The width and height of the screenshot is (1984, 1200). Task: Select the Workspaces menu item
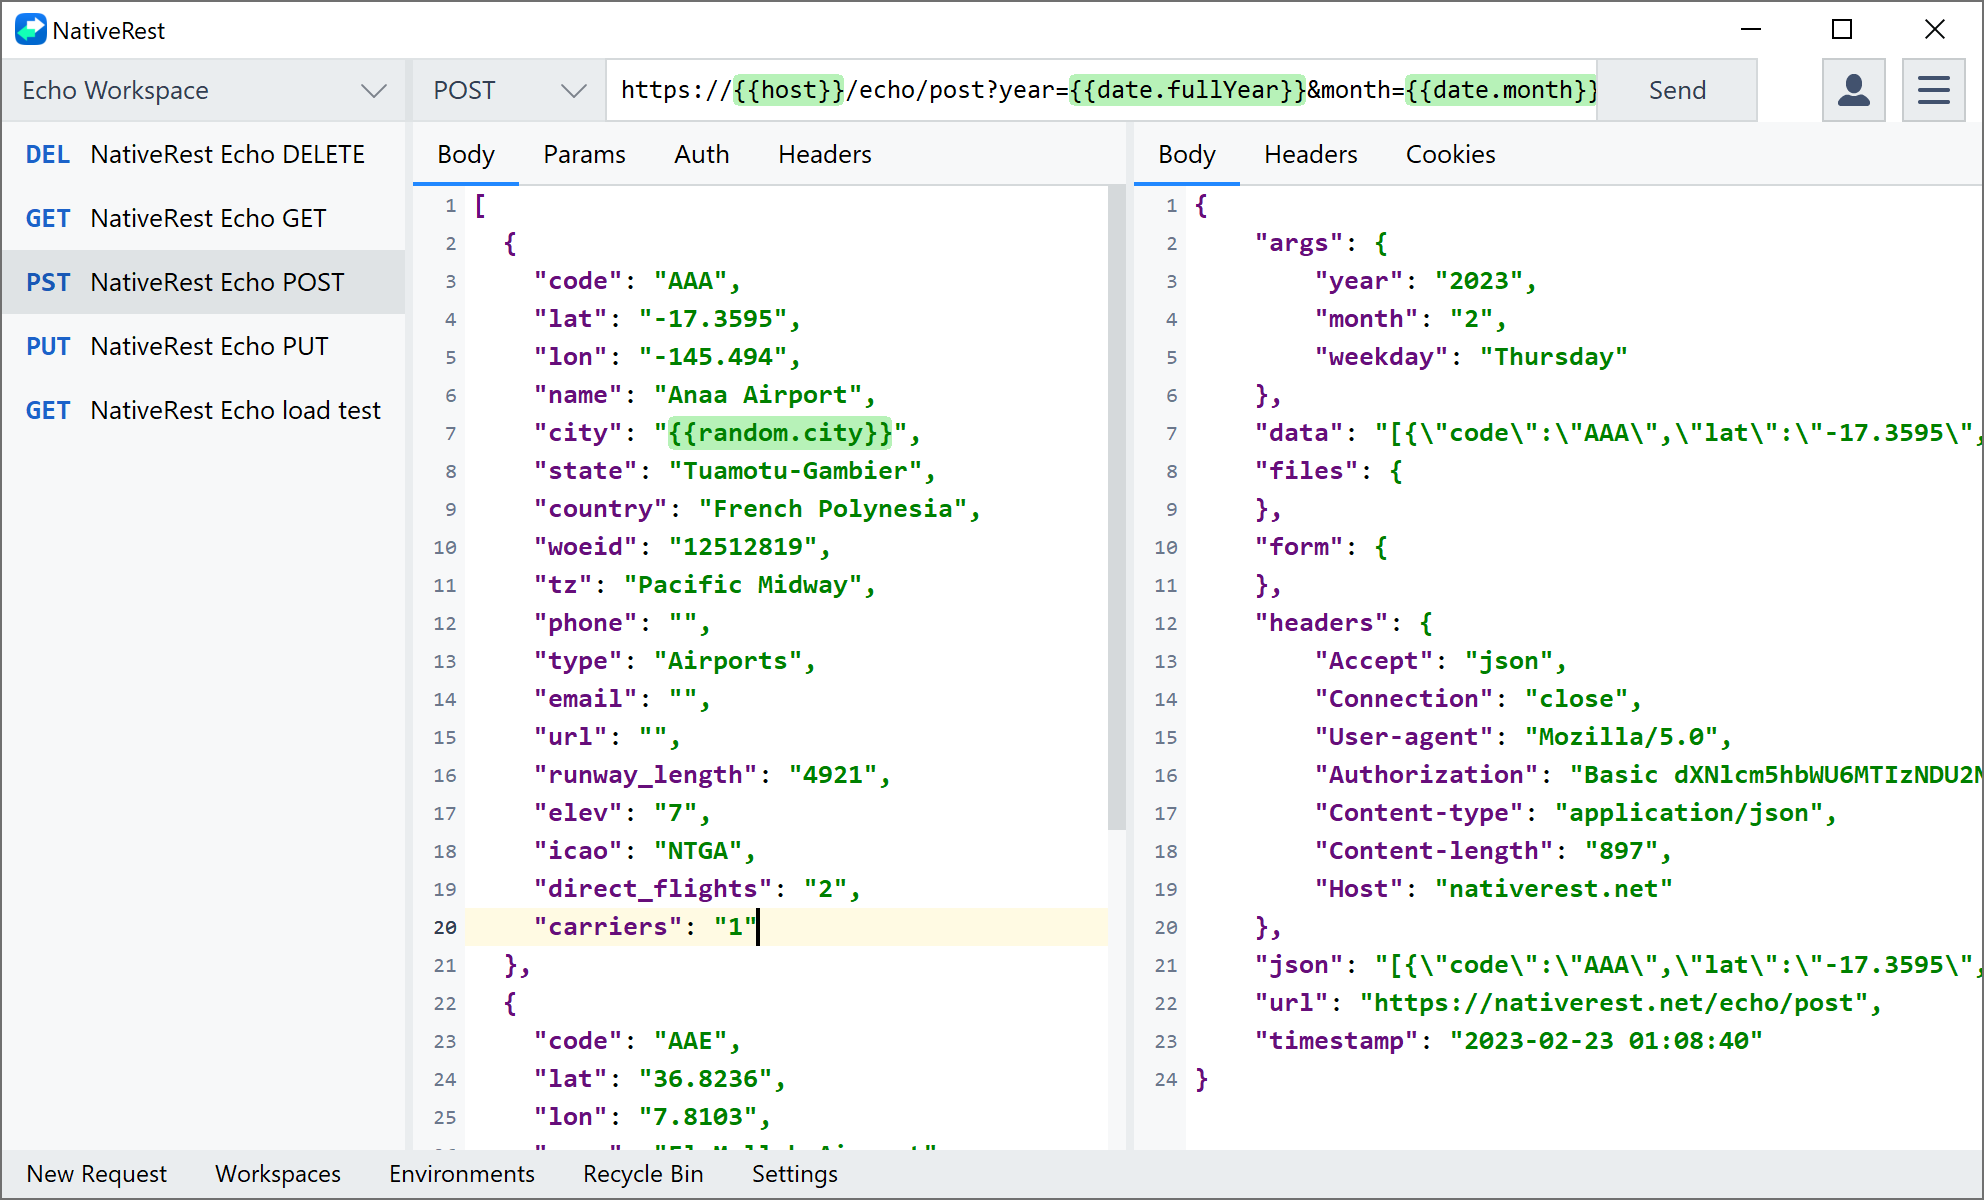pyautogui.click(x=276, y=1172)
